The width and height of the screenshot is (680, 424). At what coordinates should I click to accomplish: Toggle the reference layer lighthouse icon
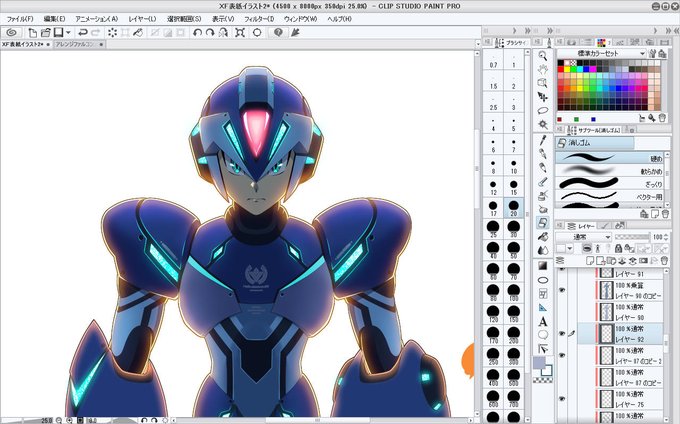click(598, 248)
